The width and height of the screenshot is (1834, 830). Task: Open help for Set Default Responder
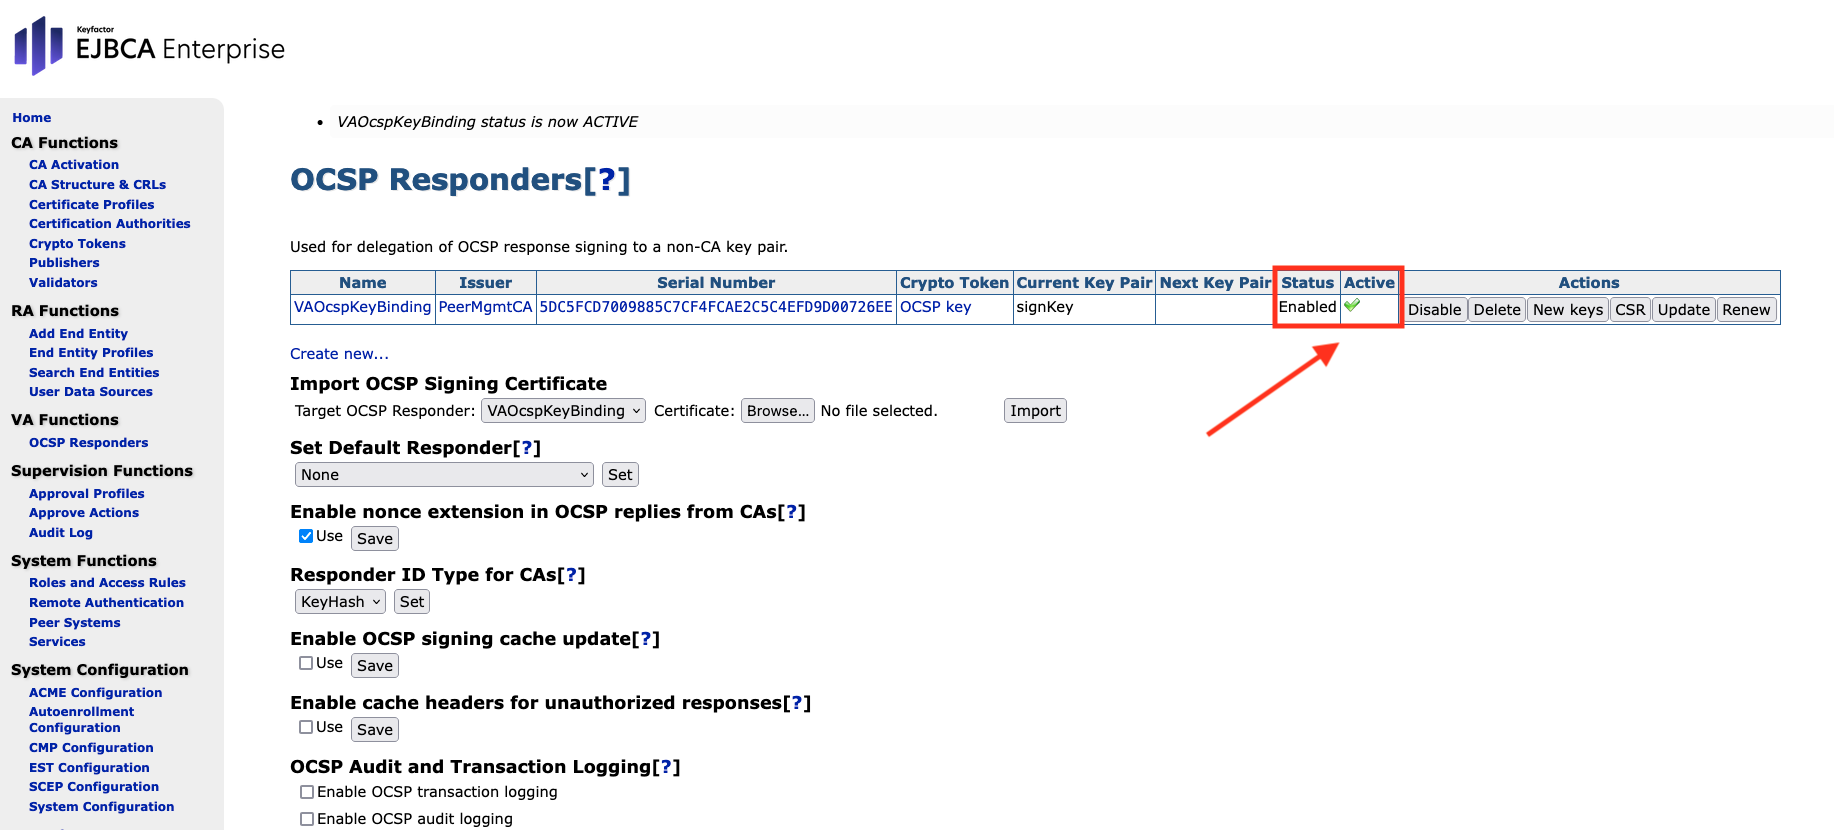(x=526, y=448)
